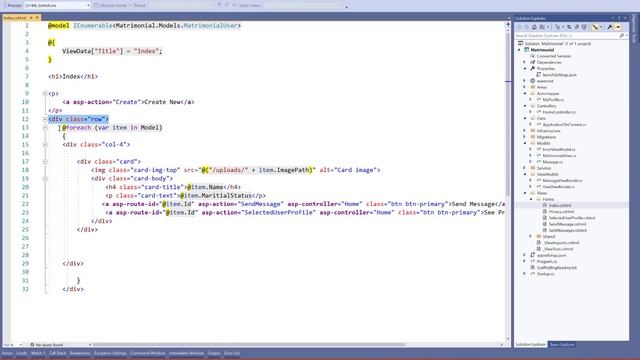Click the Dependencies node icon

tap(532, 62)
